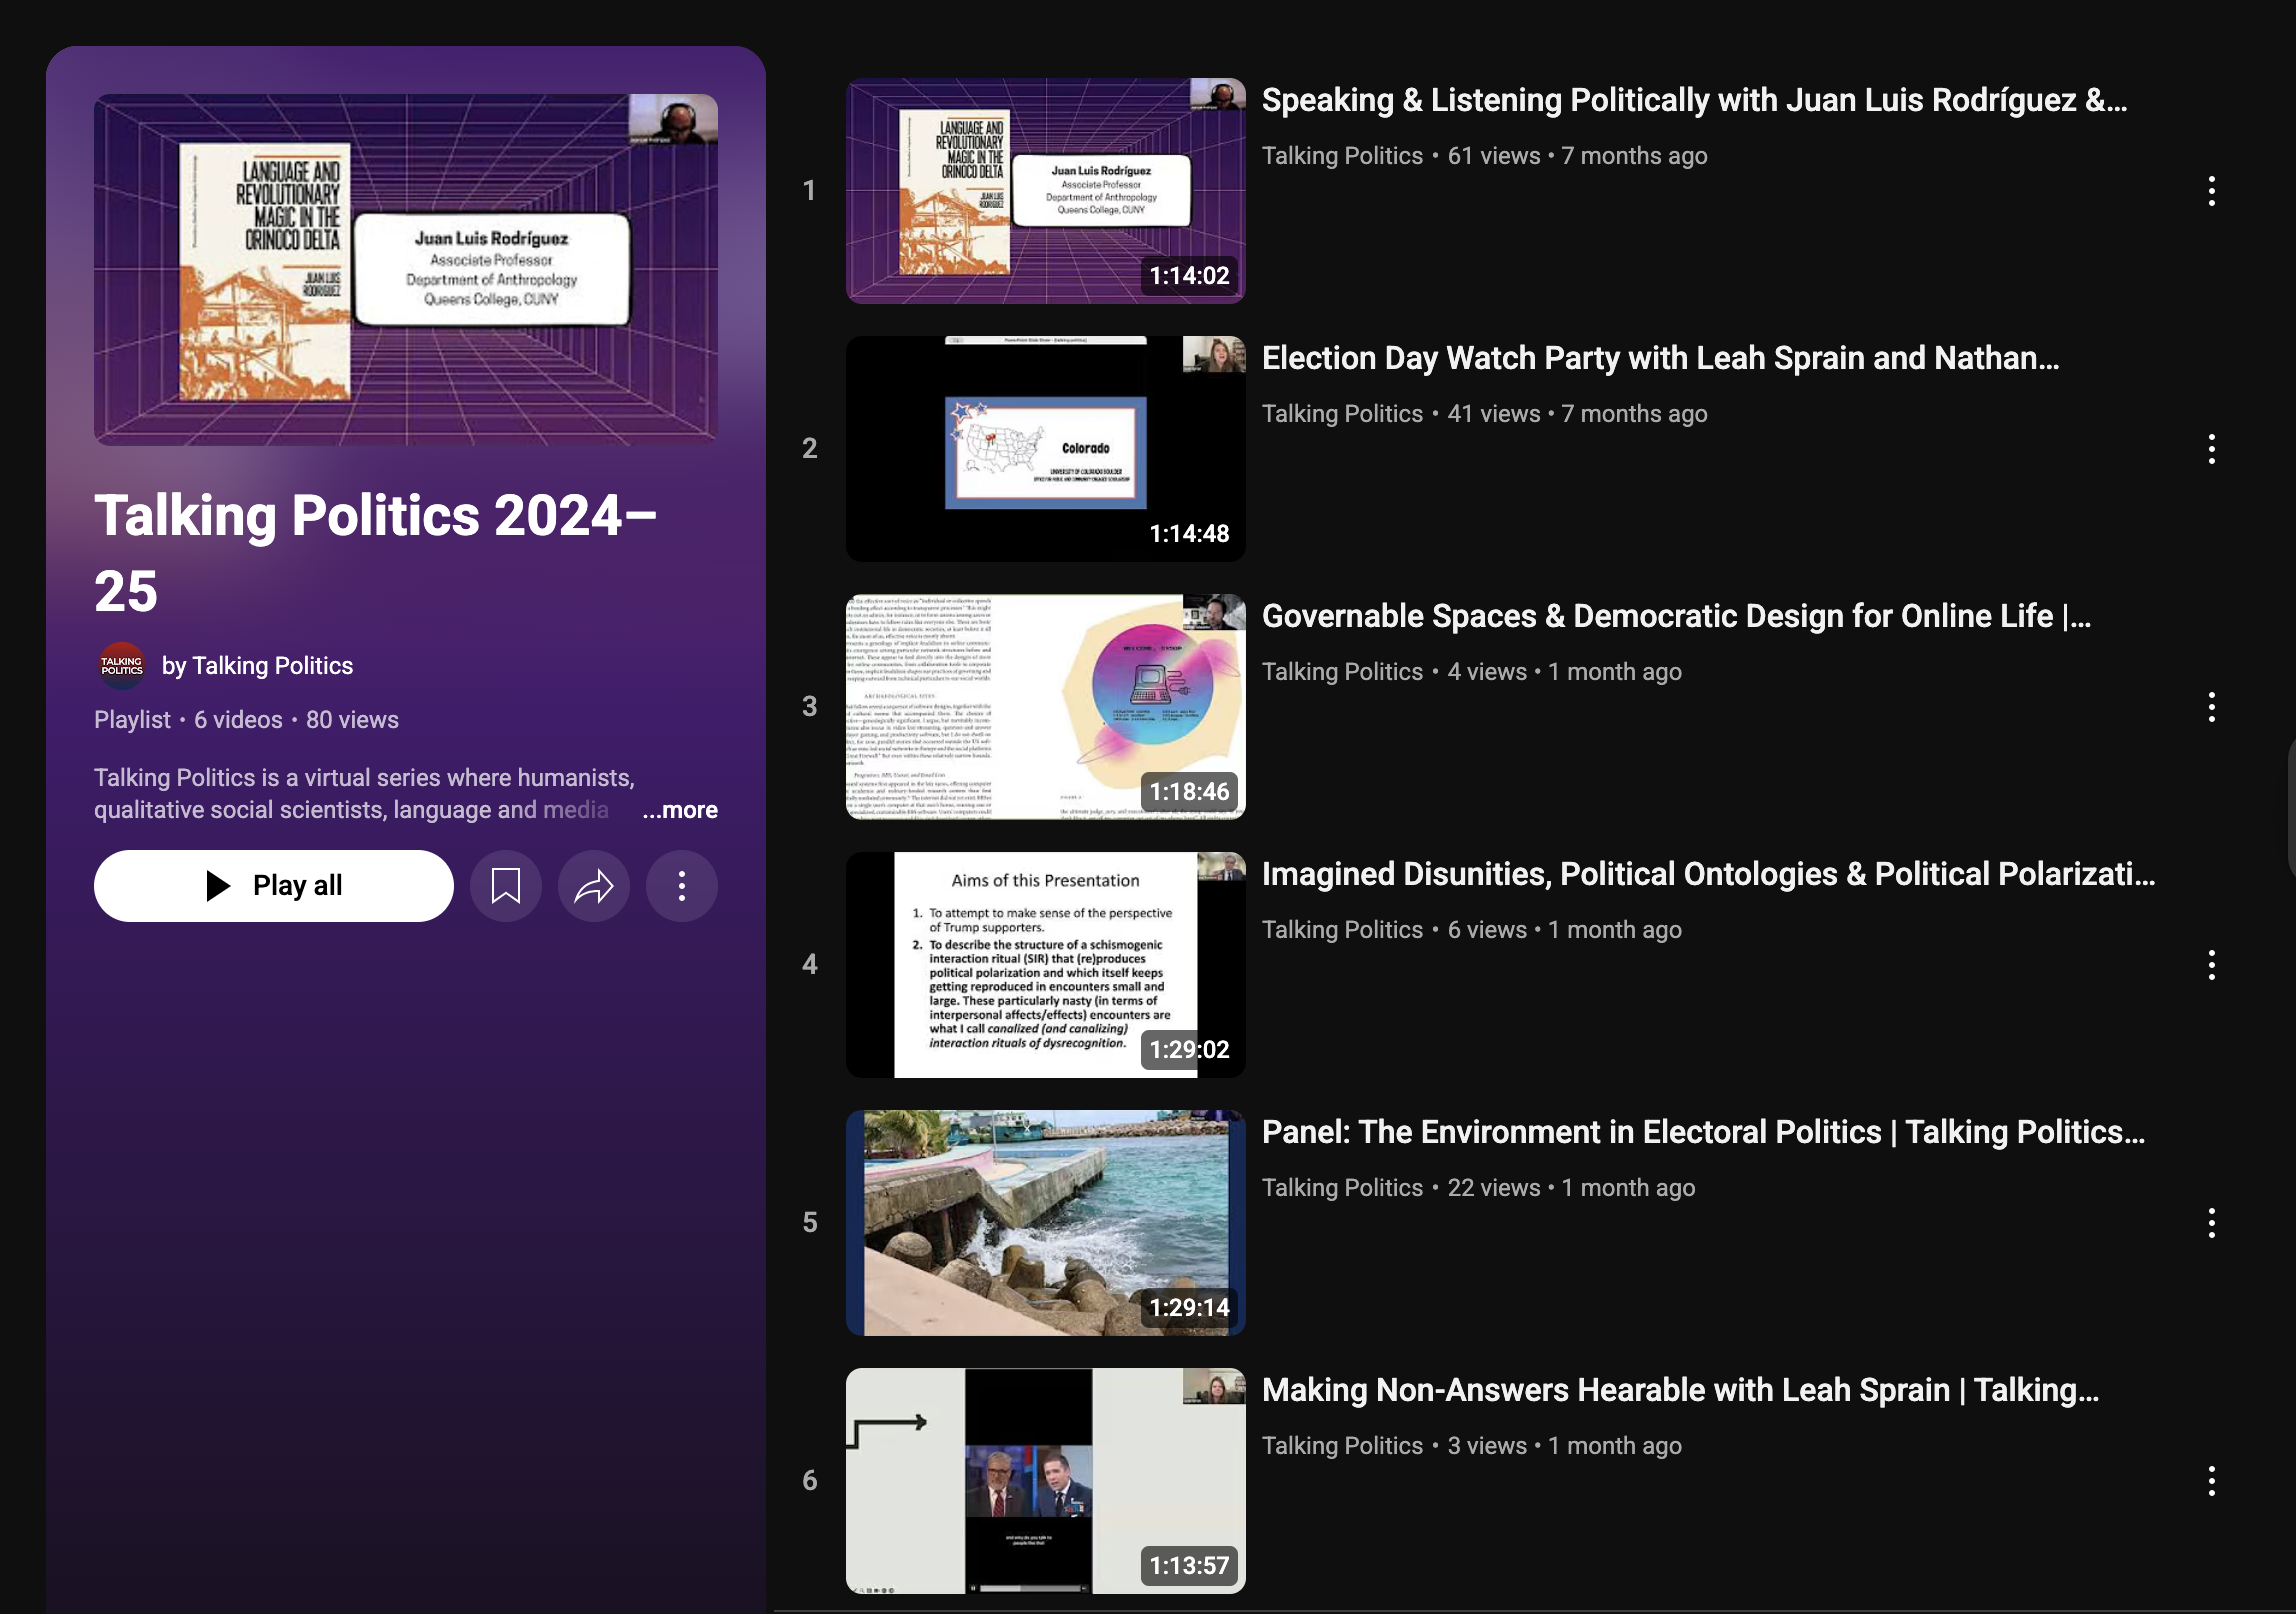Click the playlist title Talking Politics 2024–25
Viewport: 2296px width, 1614px height.
(376, 553)
